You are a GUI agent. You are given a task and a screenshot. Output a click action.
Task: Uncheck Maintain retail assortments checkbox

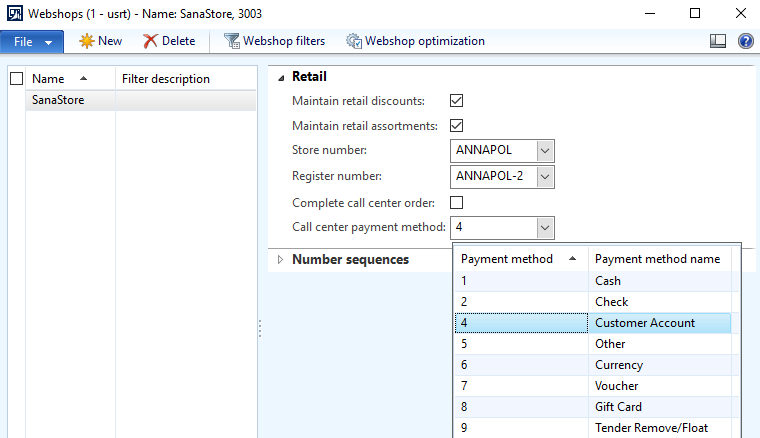(x=457, y=125)
